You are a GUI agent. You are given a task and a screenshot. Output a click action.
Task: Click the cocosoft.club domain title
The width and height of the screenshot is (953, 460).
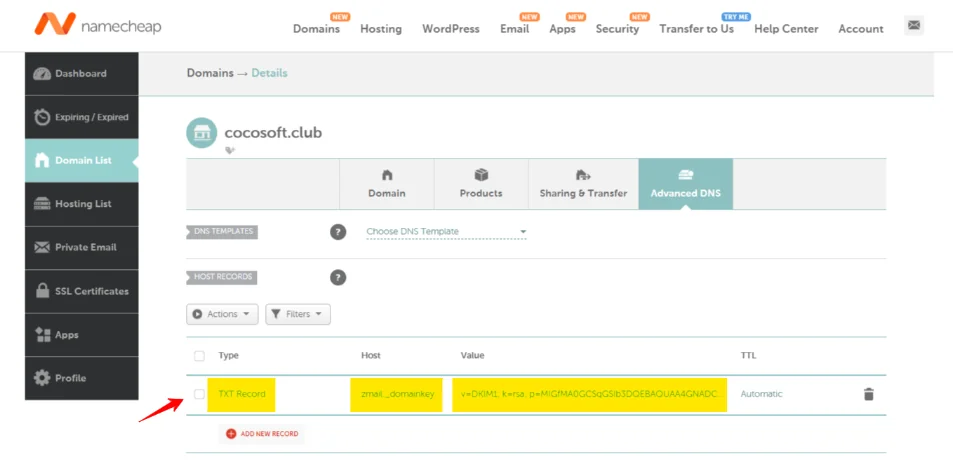(274, 132)
